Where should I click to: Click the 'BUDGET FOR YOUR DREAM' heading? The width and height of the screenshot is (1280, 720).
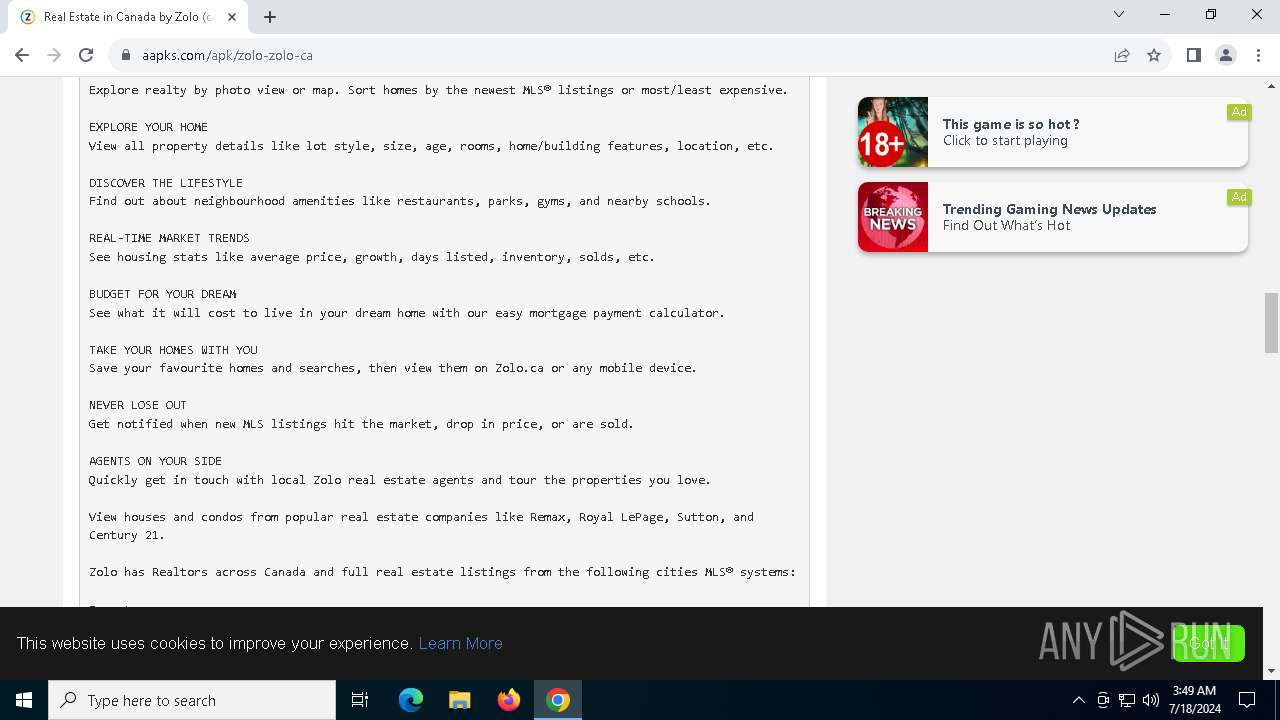coord(162,294)
